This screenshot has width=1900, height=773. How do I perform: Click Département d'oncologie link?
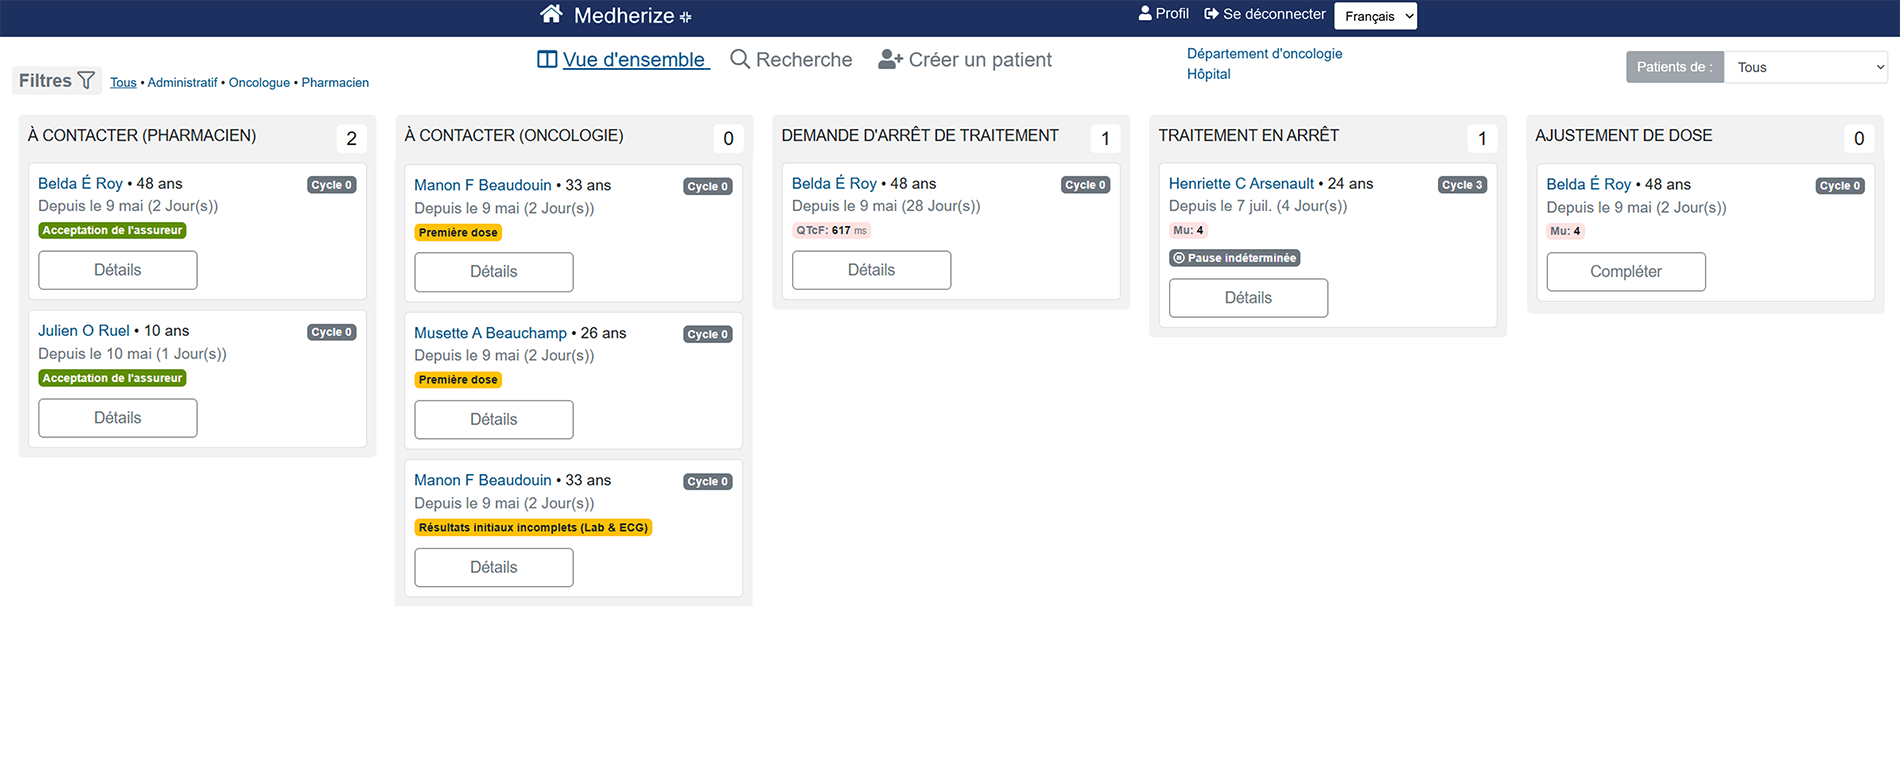[x=1264, y=54]
